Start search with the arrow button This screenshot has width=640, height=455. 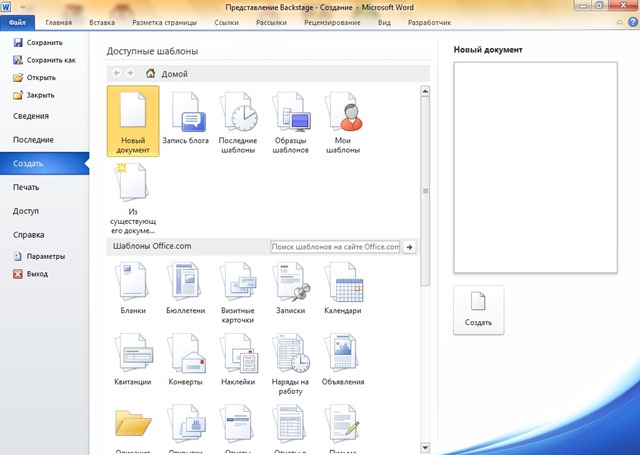tap(409, 246)
